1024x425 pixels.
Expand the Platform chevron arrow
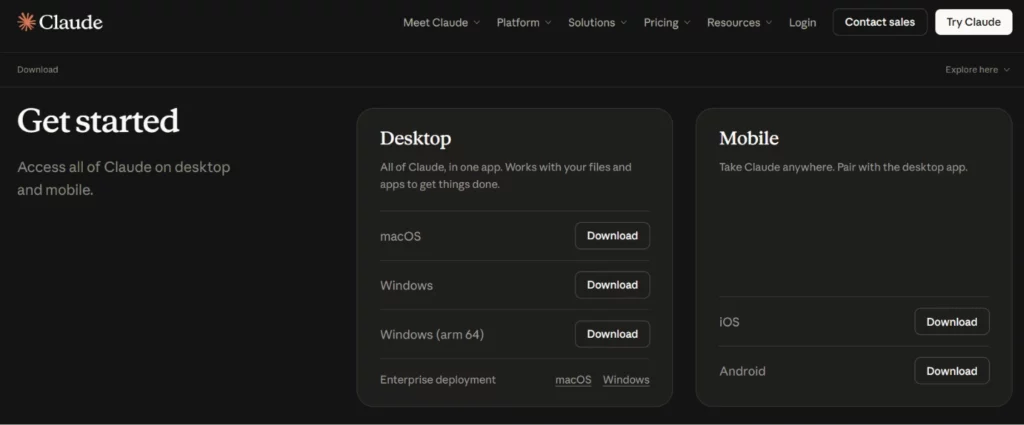pos(548,23)
